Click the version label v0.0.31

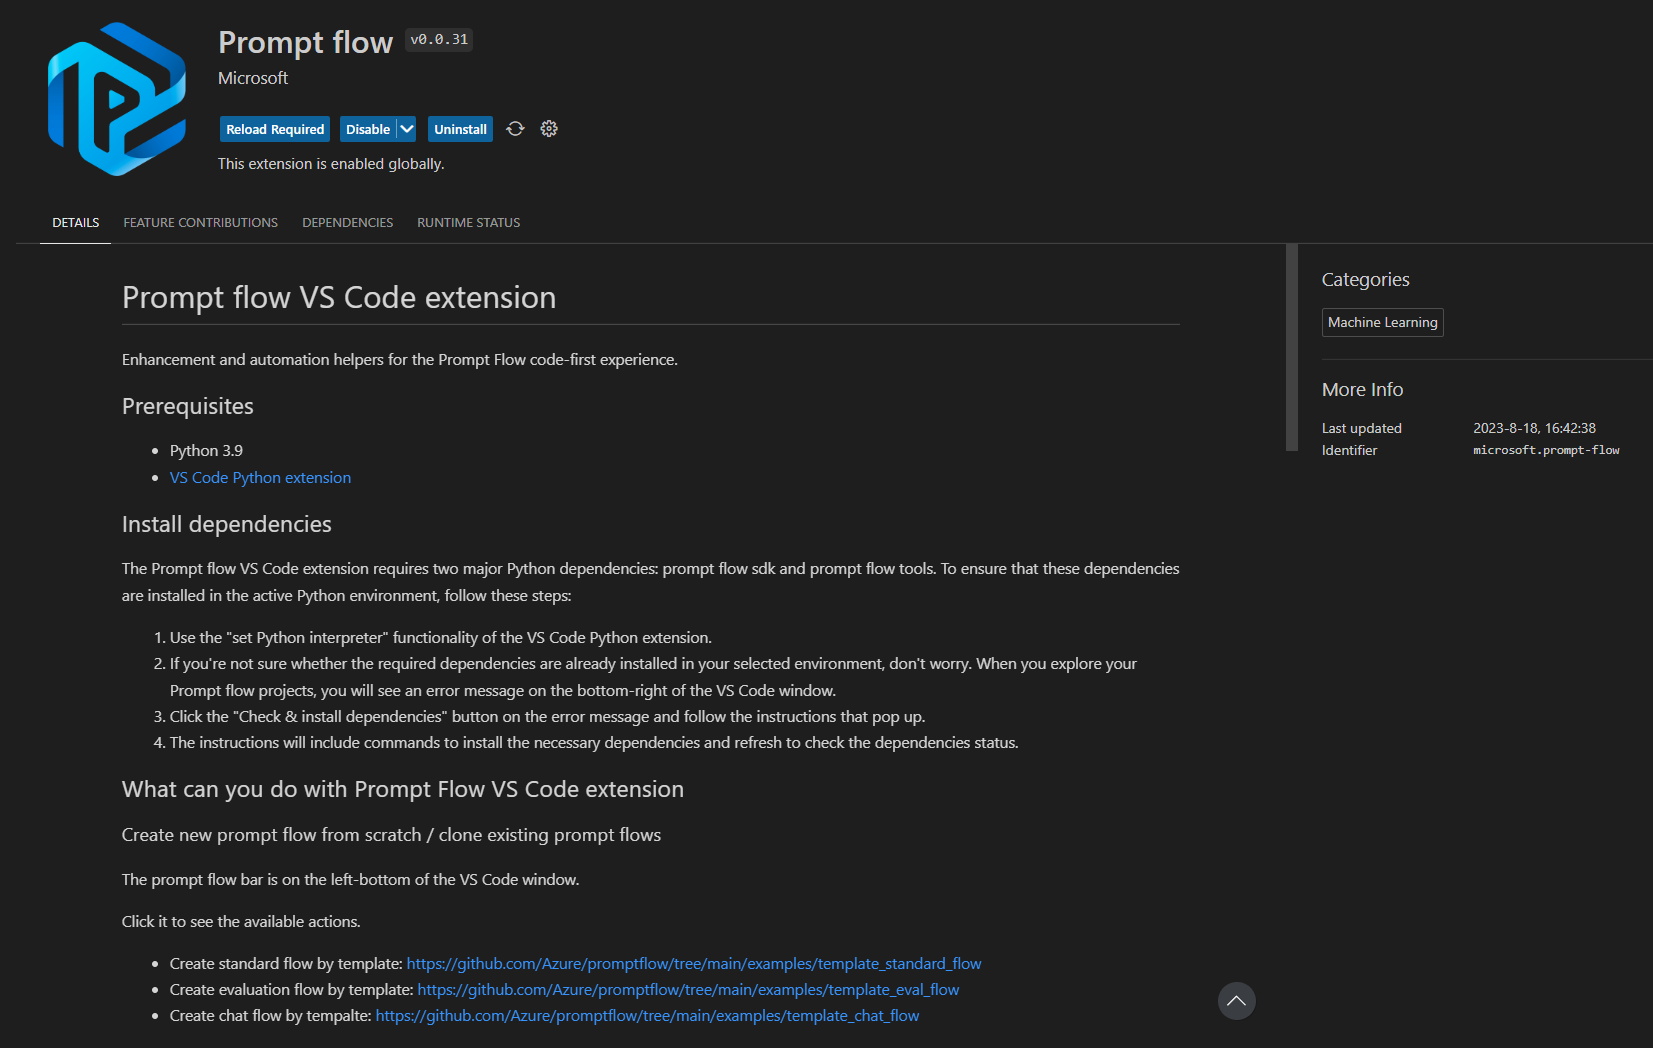click(x=439, y=40)
